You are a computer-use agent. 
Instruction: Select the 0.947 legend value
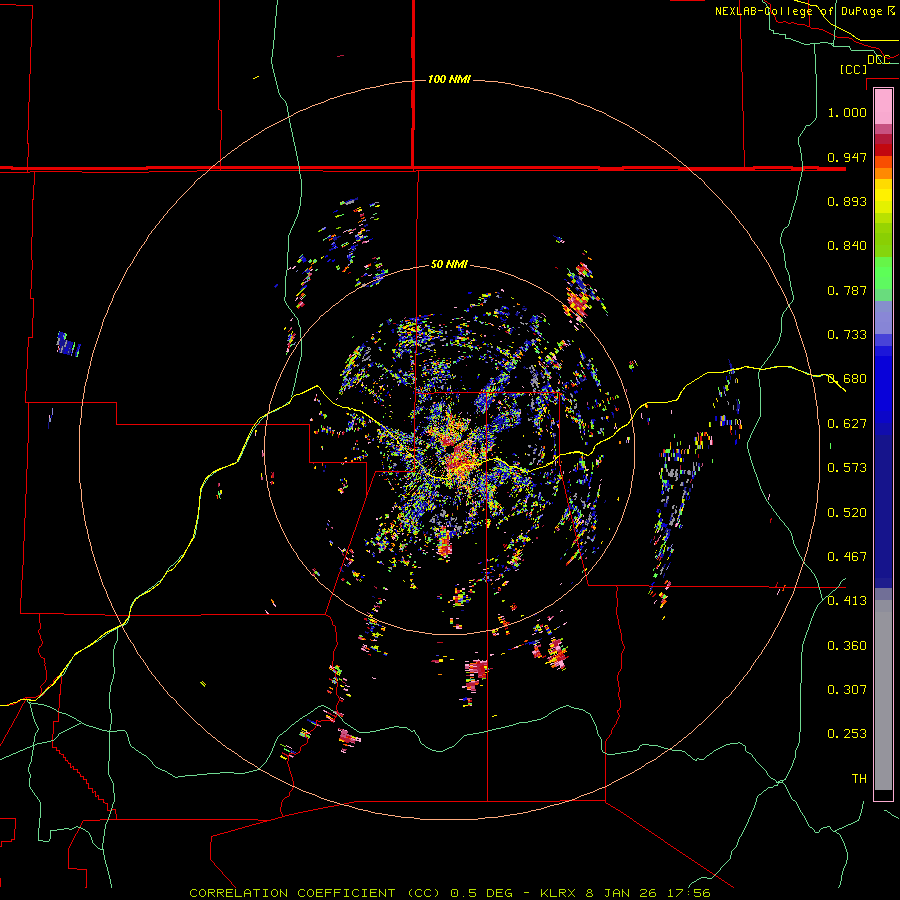point(847,157)
